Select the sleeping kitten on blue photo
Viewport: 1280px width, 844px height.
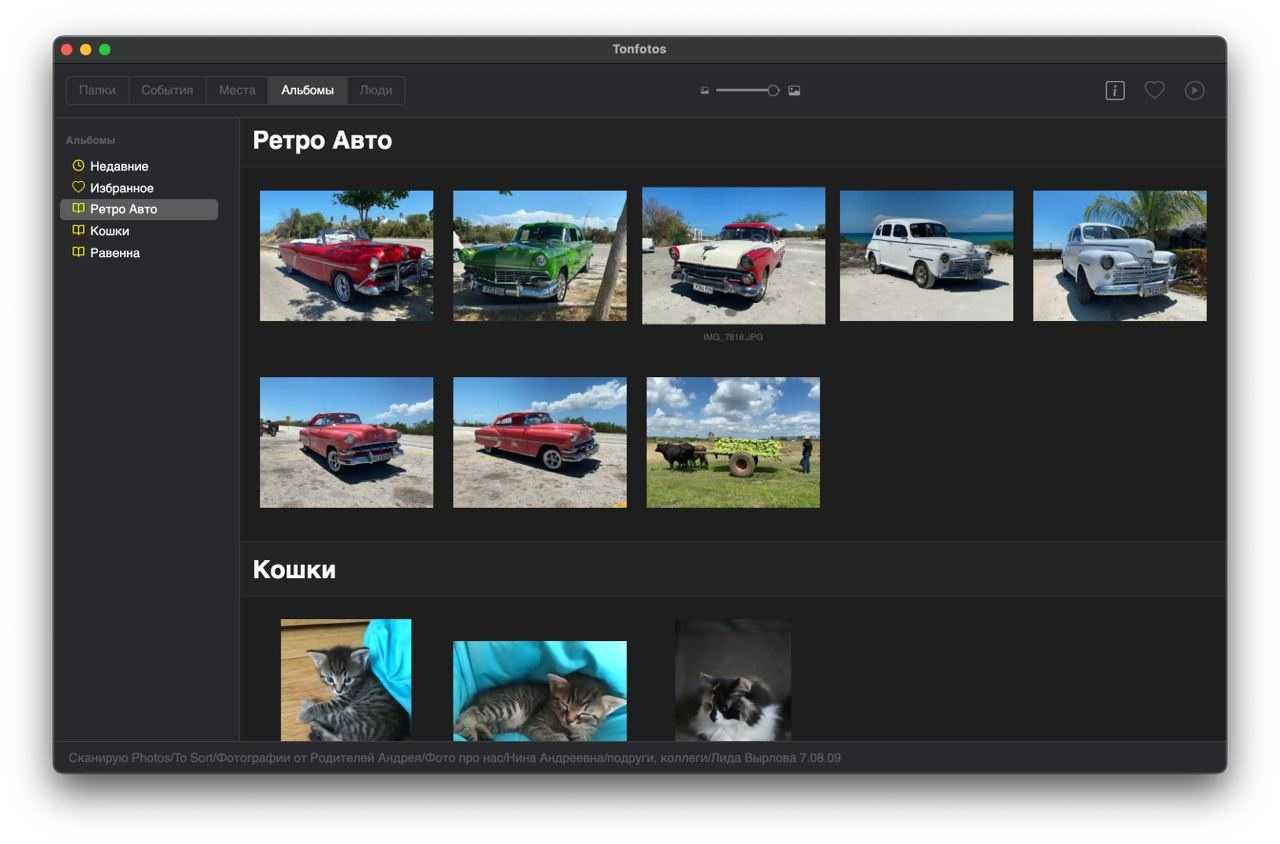[539, 691]
